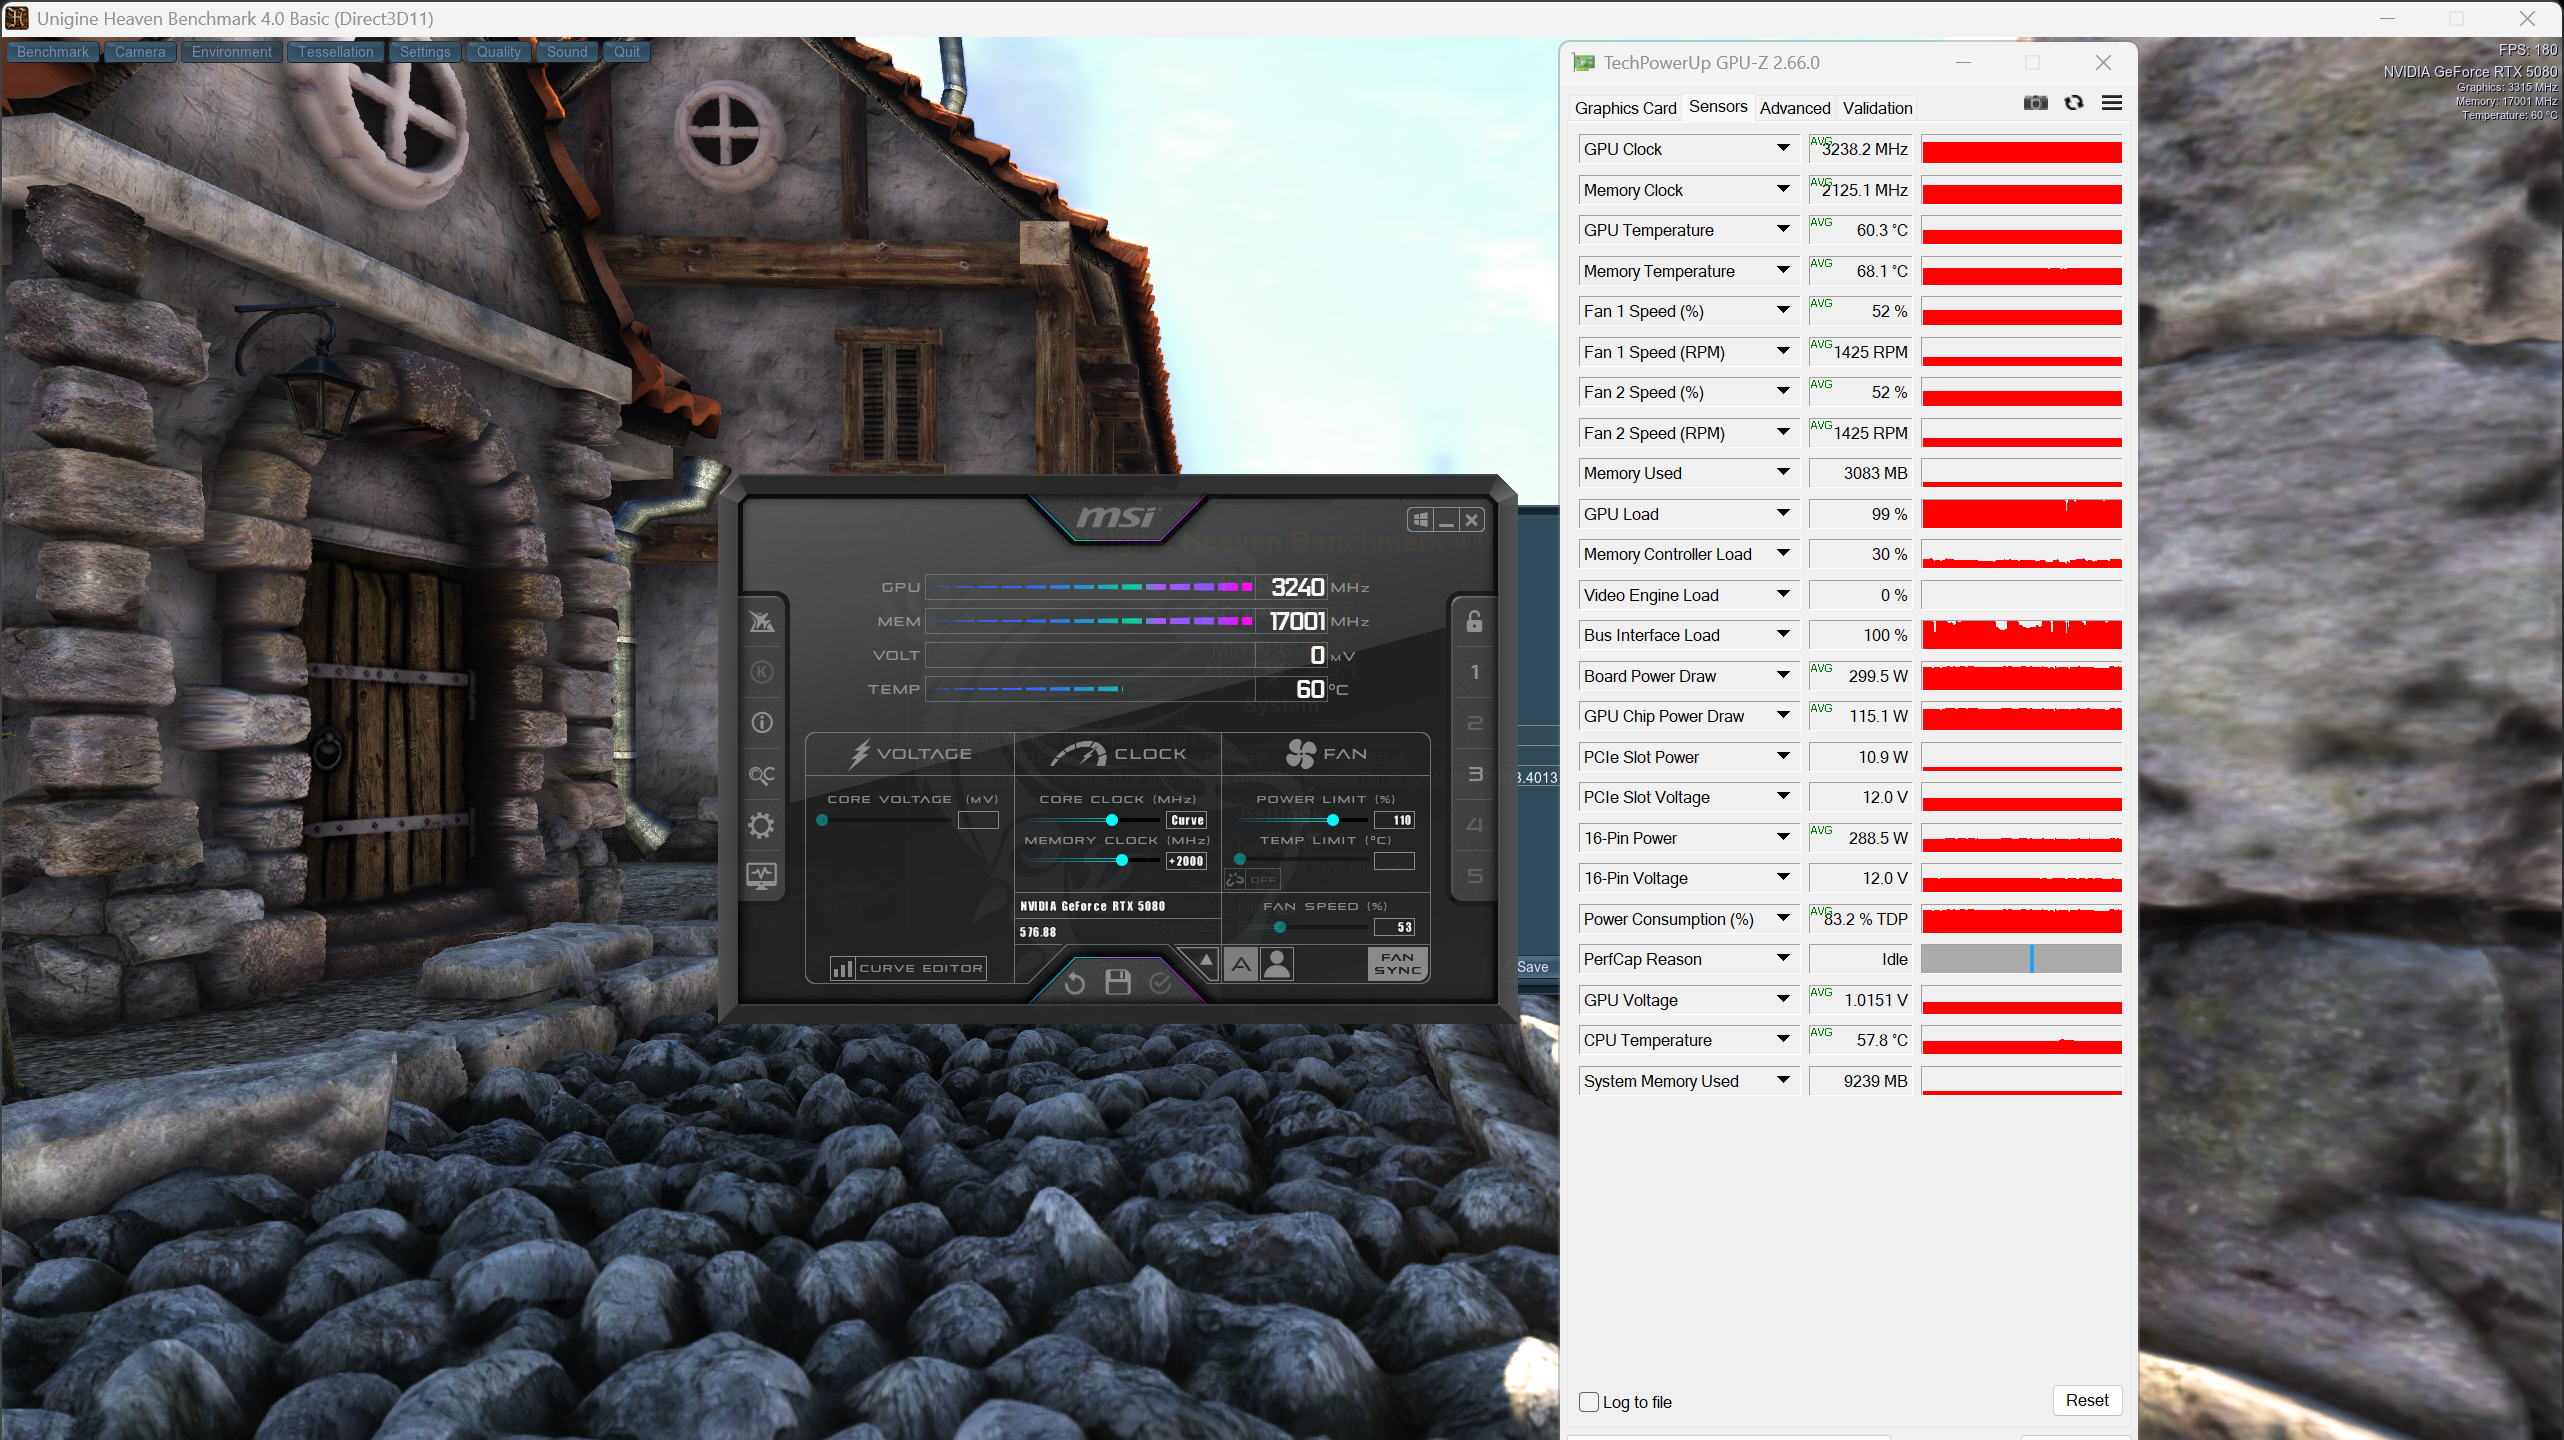Select Afterburner profile slot 2
The width and height of the screenshot is (2564, 1440).
(1474, 723)
